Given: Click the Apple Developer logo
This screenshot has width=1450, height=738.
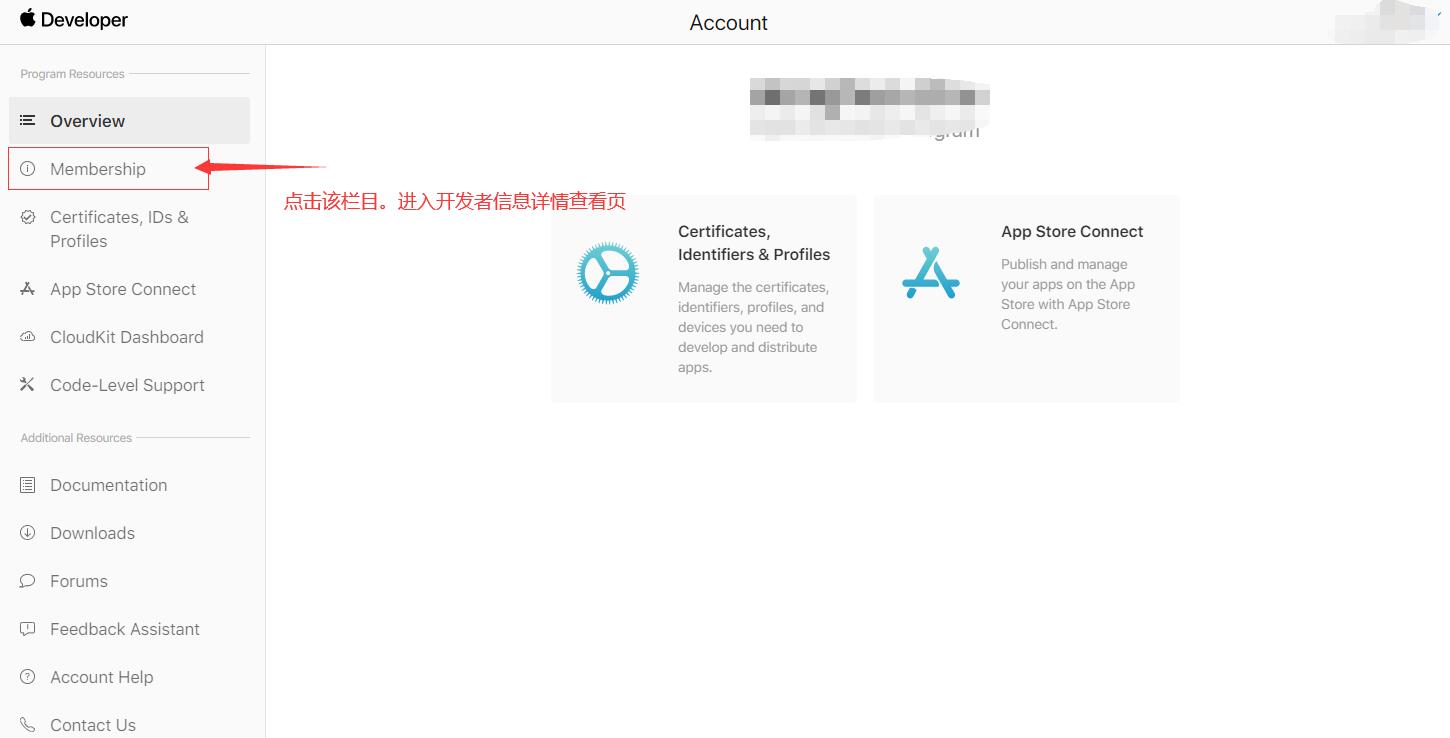Looking at the screenshot, I should [74, 19].
